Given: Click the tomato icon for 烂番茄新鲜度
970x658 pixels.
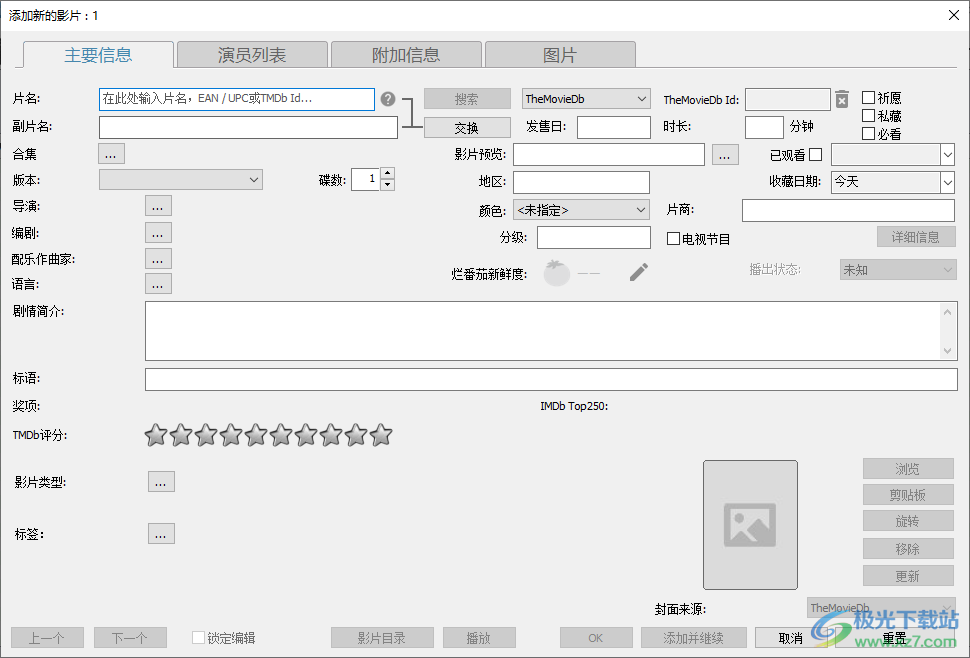Looking at the screenshot, I should tap(558, 271).
